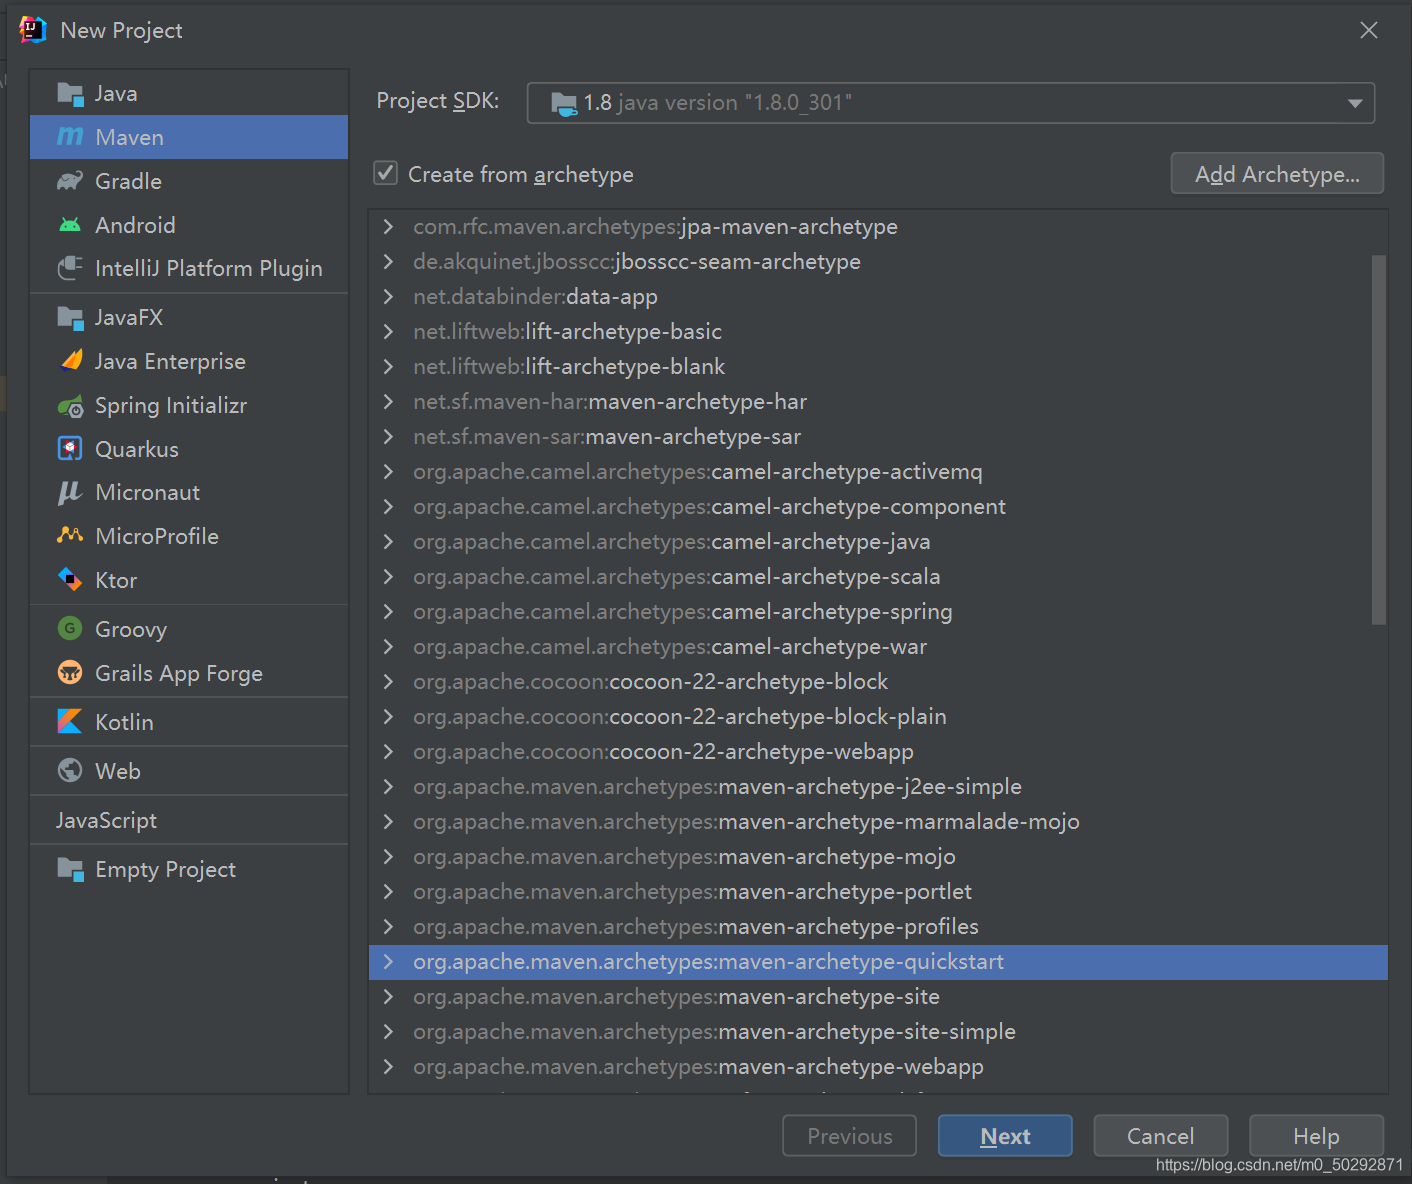Image resolution: width=1412 pixels, height=1184 pixels.
Task: Expand the camel-archetype-activemq node
Action: click(x=389, y=472)
